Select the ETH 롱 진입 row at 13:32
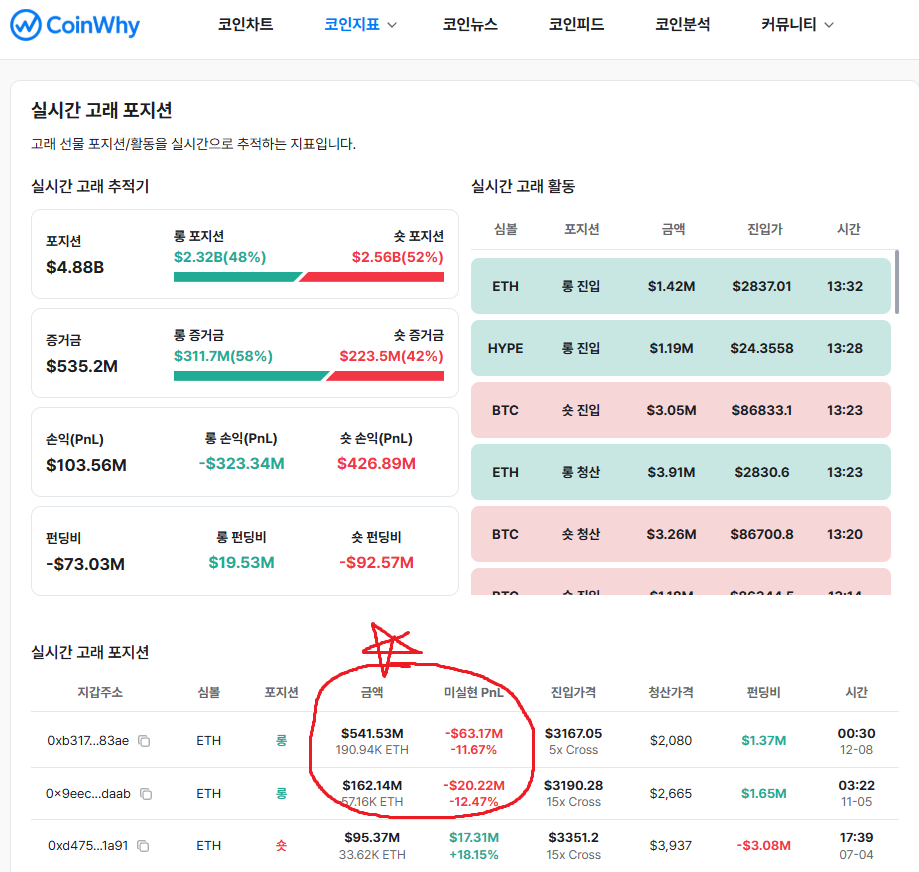This screenshot has width=919, height=872. pos(680,286)
